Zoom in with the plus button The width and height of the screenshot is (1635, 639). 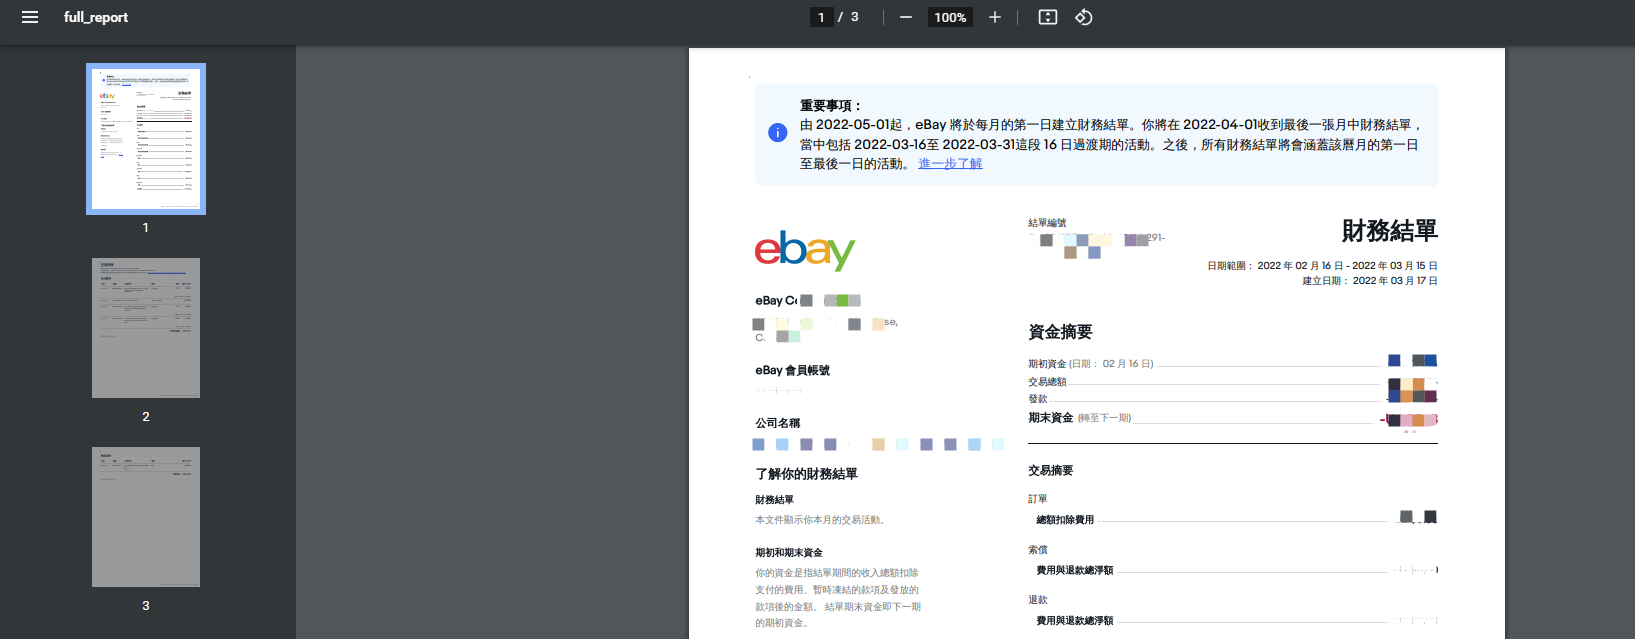click(x=995, y=17)
